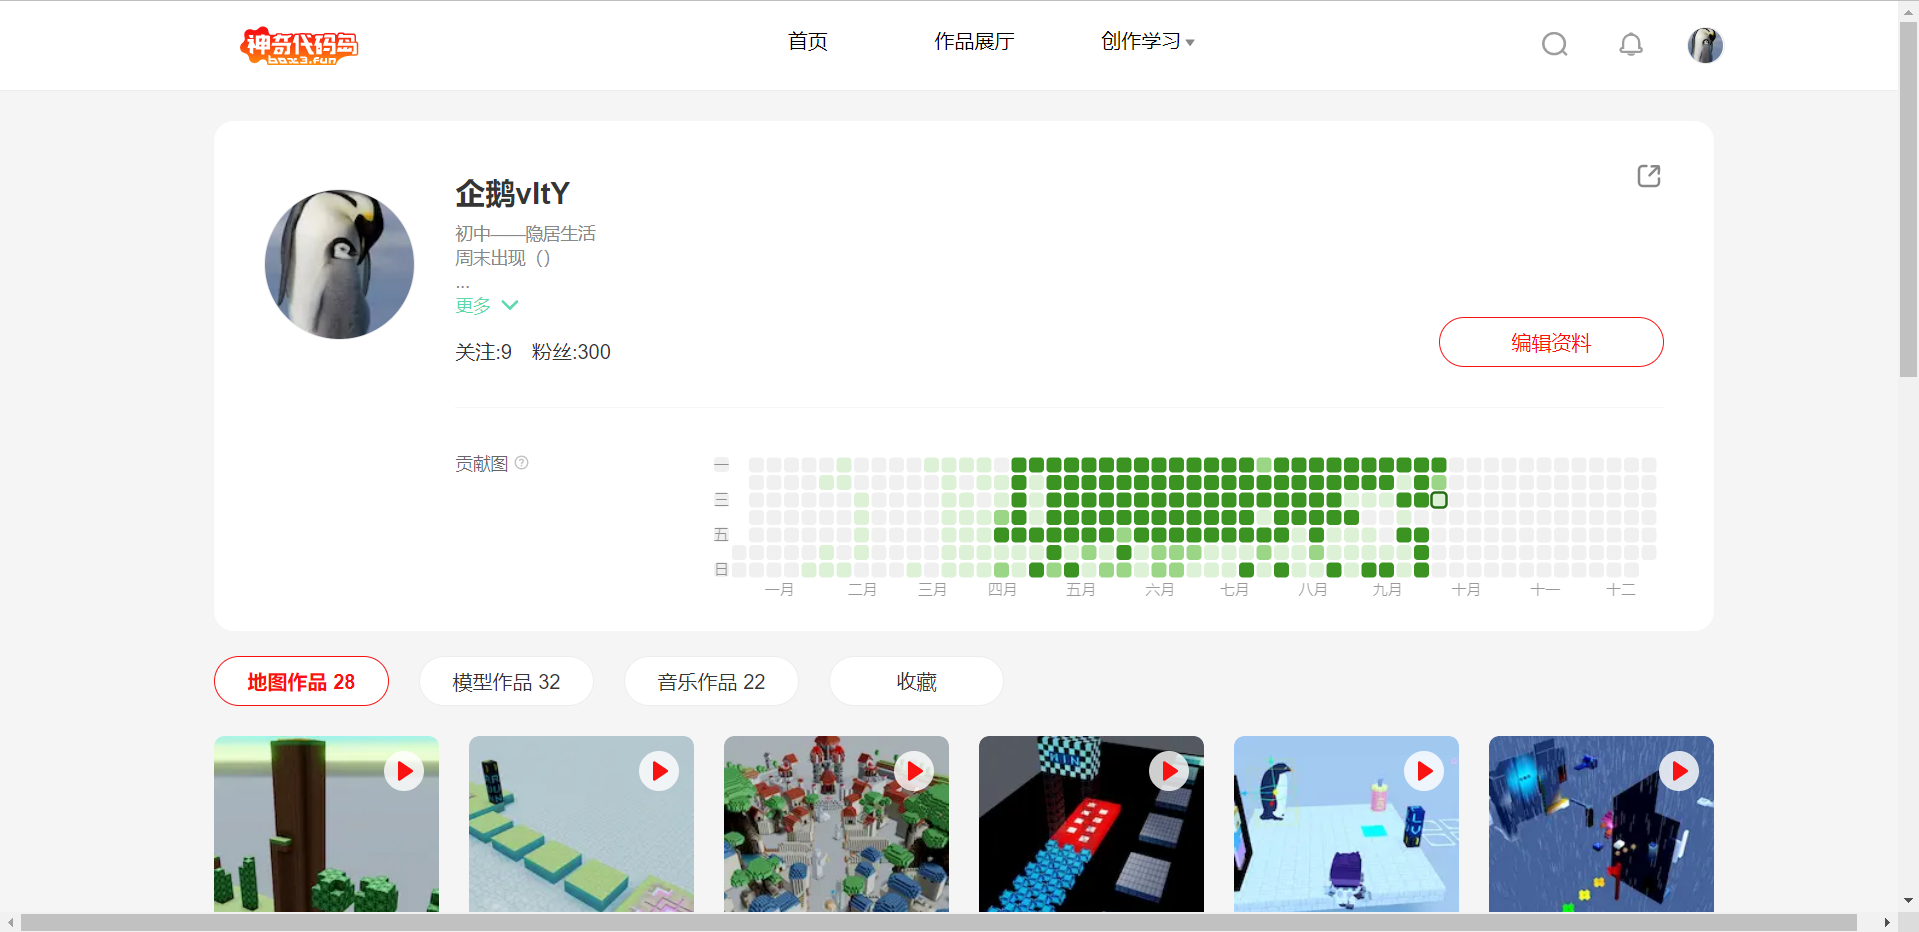Play the green stepping tiles map
This screenshot has height=932, width=1919.
659,771
